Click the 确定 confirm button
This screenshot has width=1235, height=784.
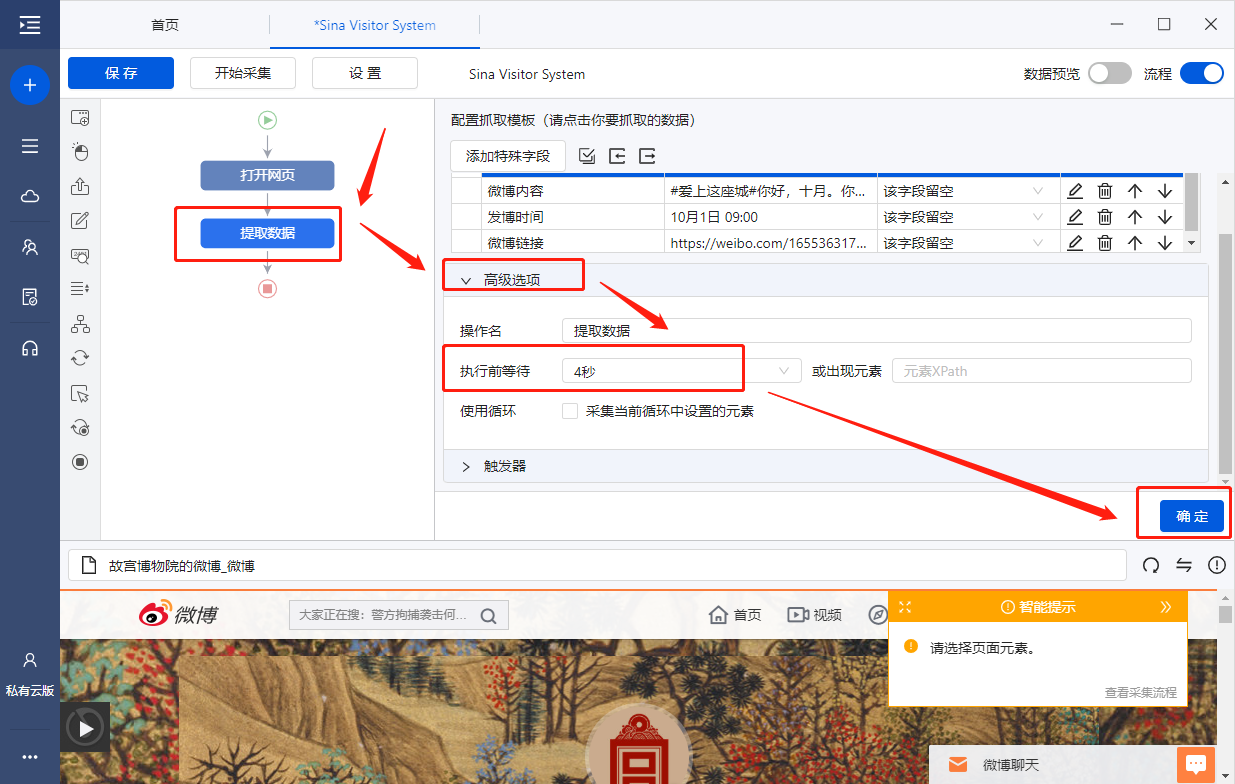pos(1192,516)
